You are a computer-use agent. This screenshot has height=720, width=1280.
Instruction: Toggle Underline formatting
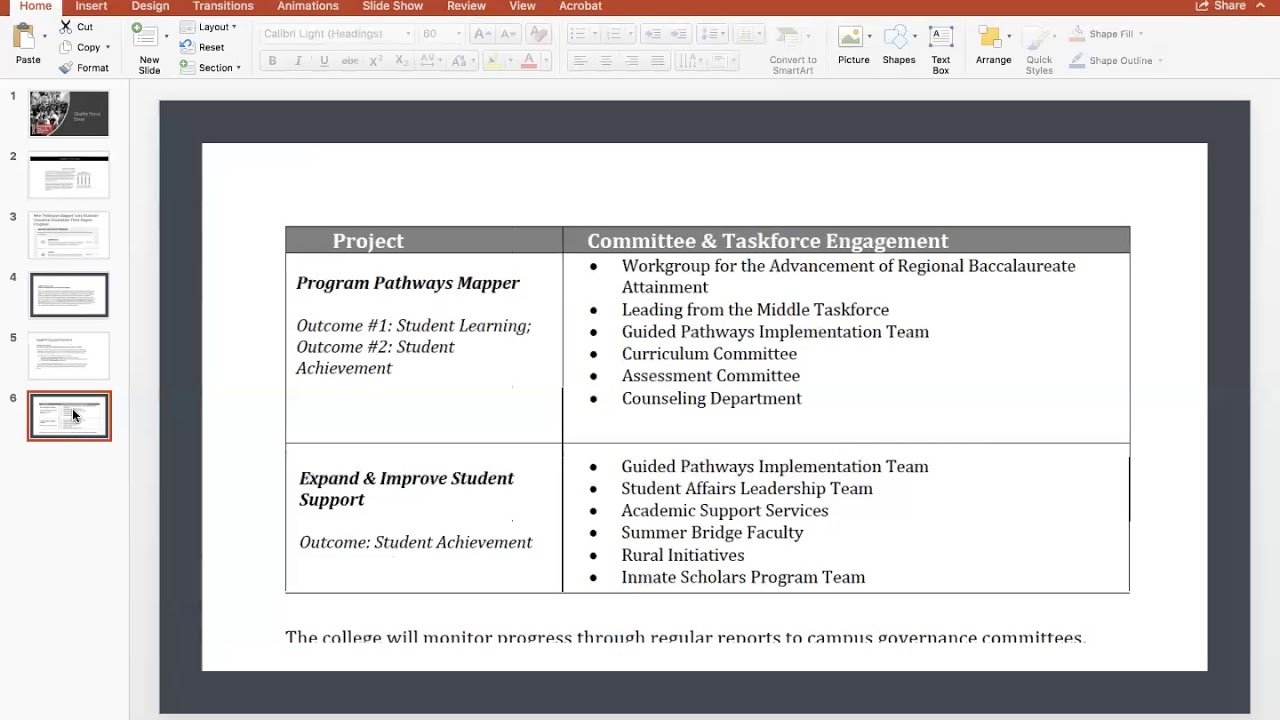[x=324, y=61]
